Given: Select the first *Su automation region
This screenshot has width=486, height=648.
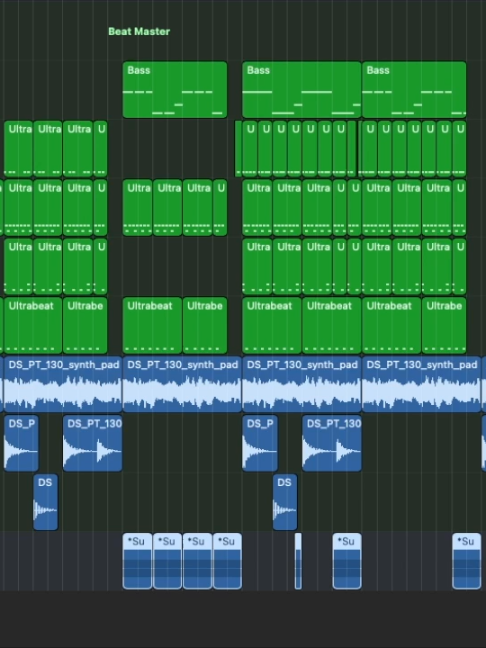Looking at the screenshot, I should pyautogui.click(x=137, y=561).
